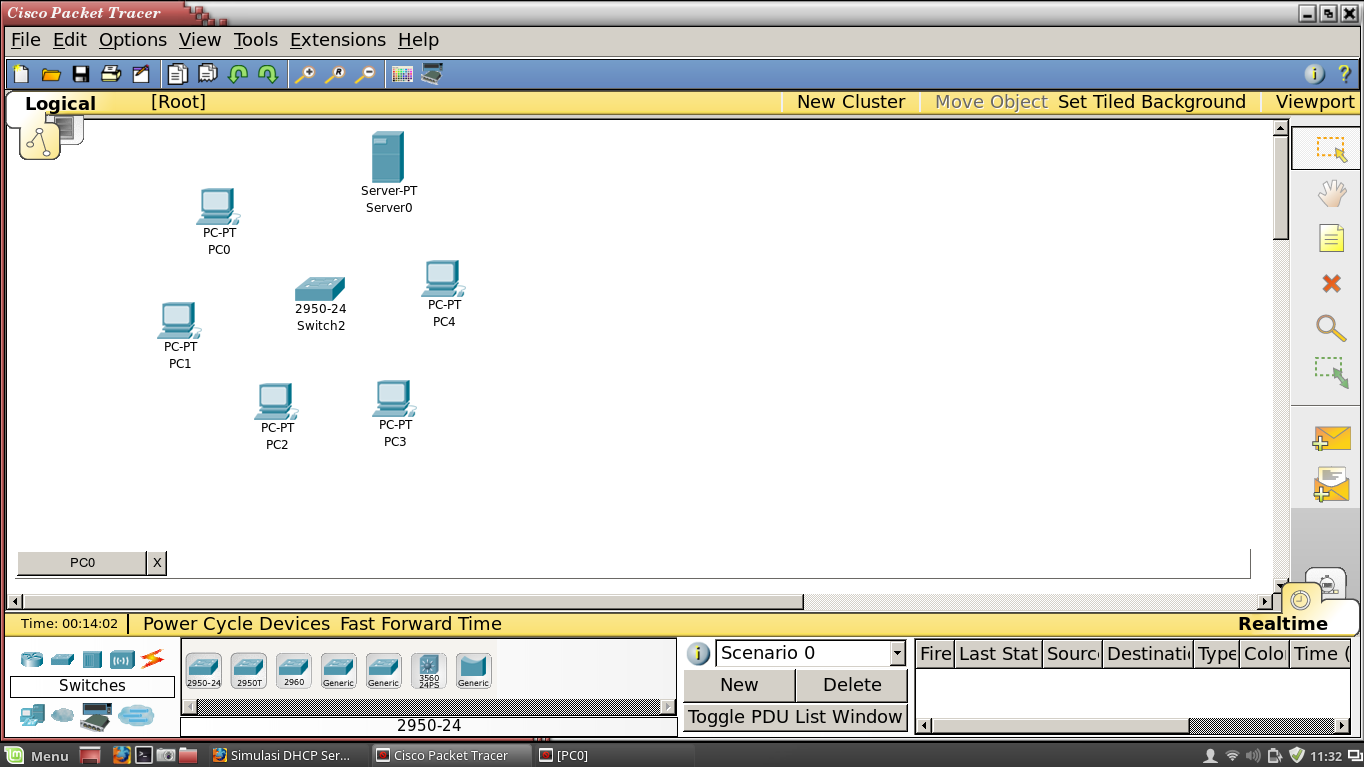Click New Cluster in the workspace bar
Image resolution: width=1364 pixels, height=767 pixels.
point(851,102)
